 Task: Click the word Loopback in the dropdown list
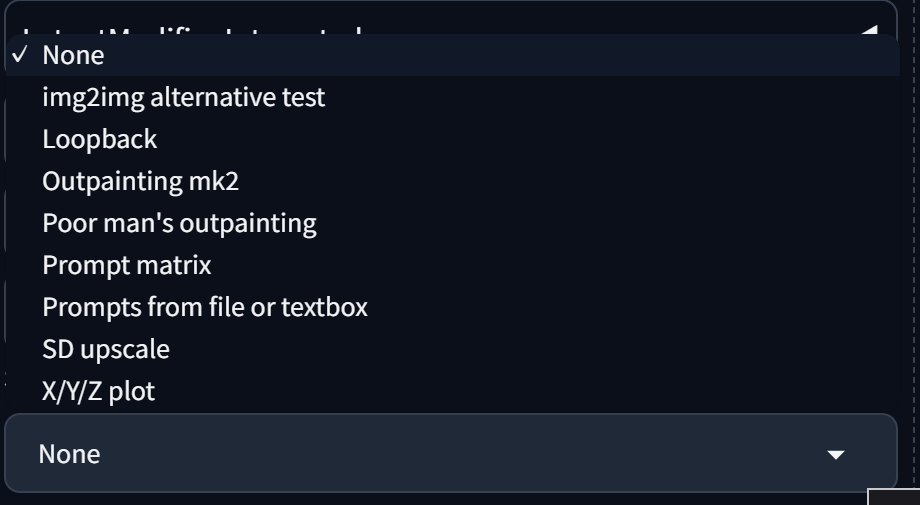click(99, 139)
